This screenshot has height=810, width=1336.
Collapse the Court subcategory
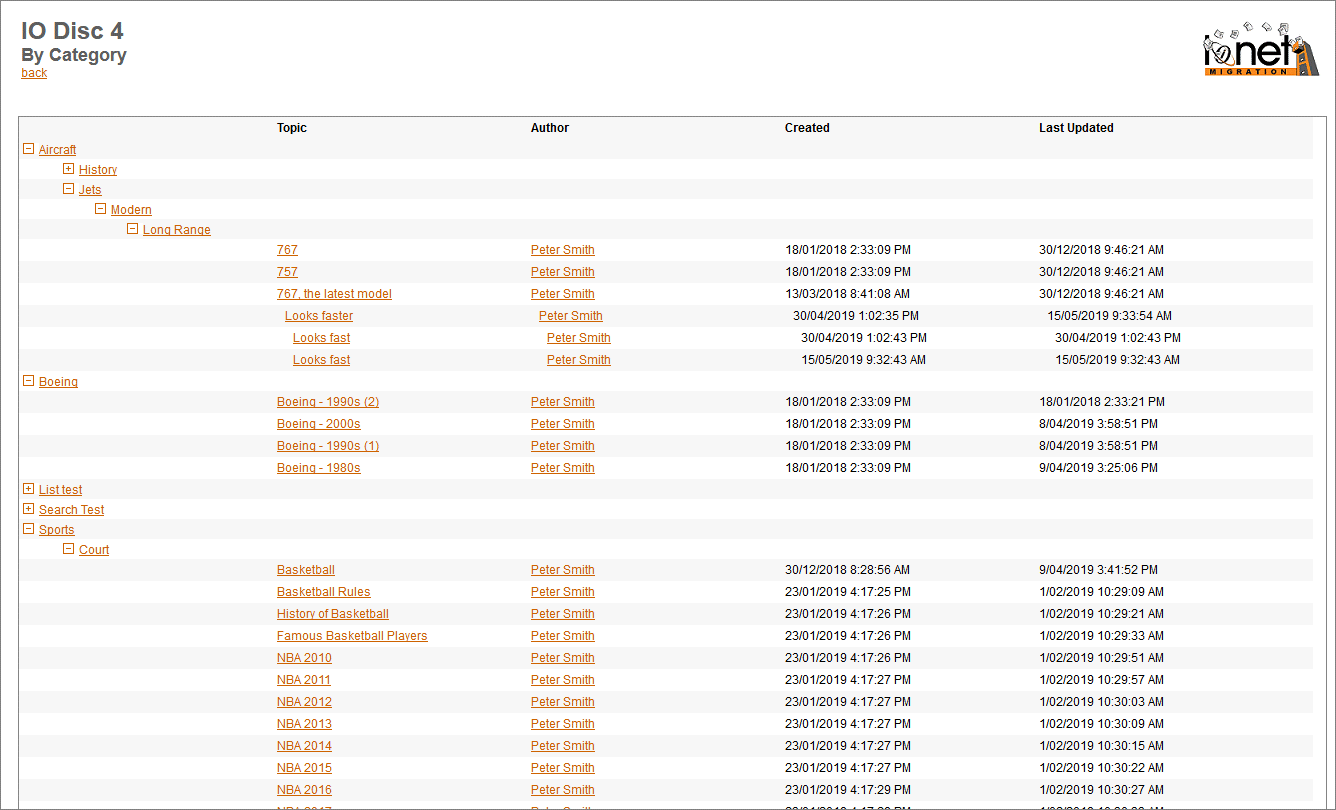68,549
